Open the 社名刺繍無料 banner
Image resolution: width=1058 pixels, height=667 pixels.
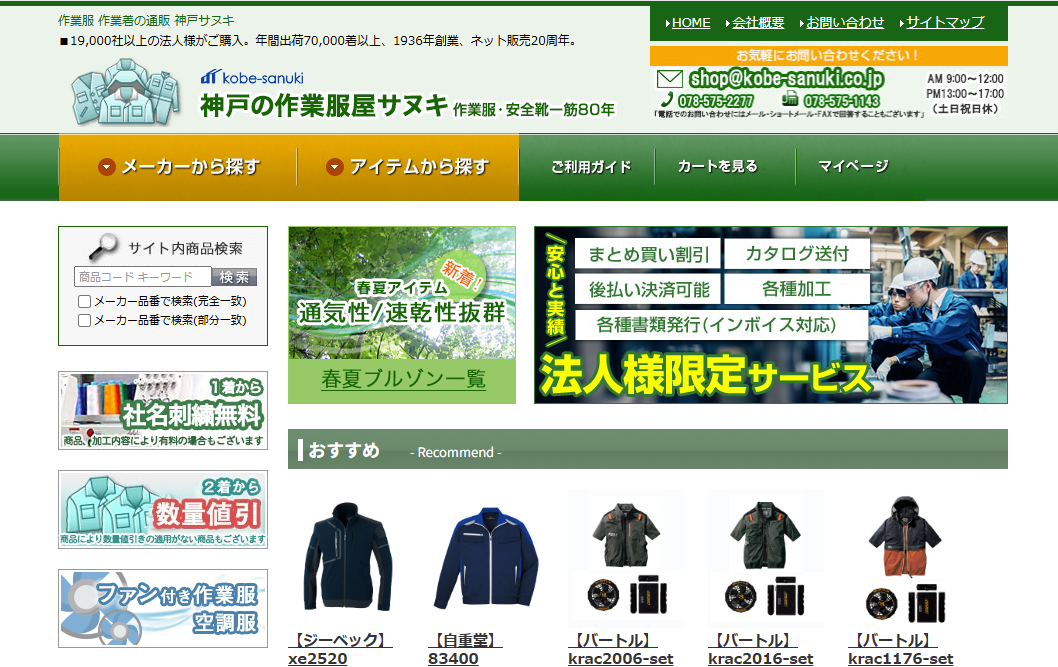(x=163, y=410)
